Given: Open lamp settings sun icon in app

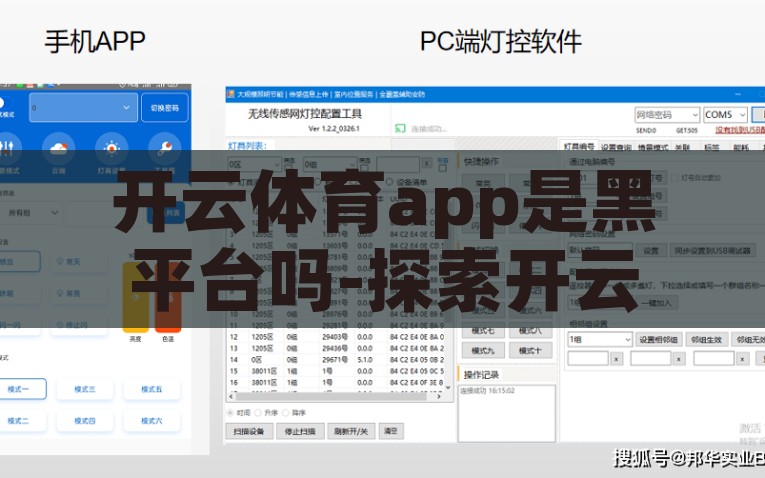Looking at the screenshot, I should [112, 148].
